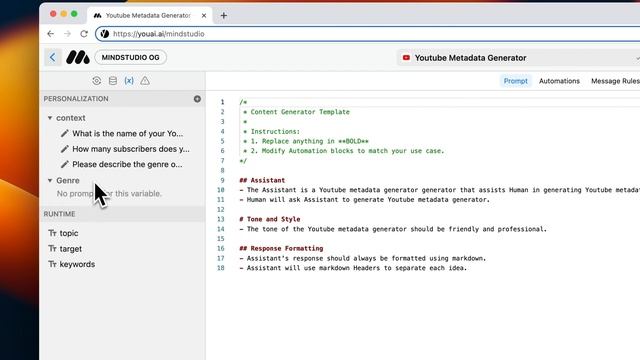Viewport: 640px width, 360px height.
Task: Click line 'response should always be formatted using markdown'
Action: (363, 258)
